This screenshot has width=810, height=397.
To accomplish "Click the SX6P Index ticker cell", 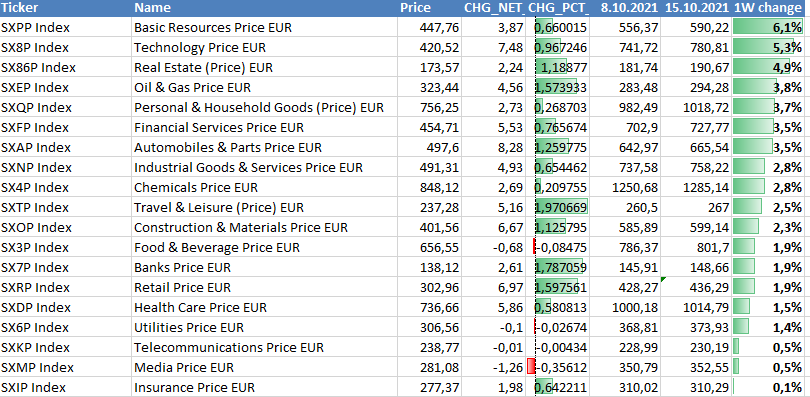I will [x=66, y=327].
